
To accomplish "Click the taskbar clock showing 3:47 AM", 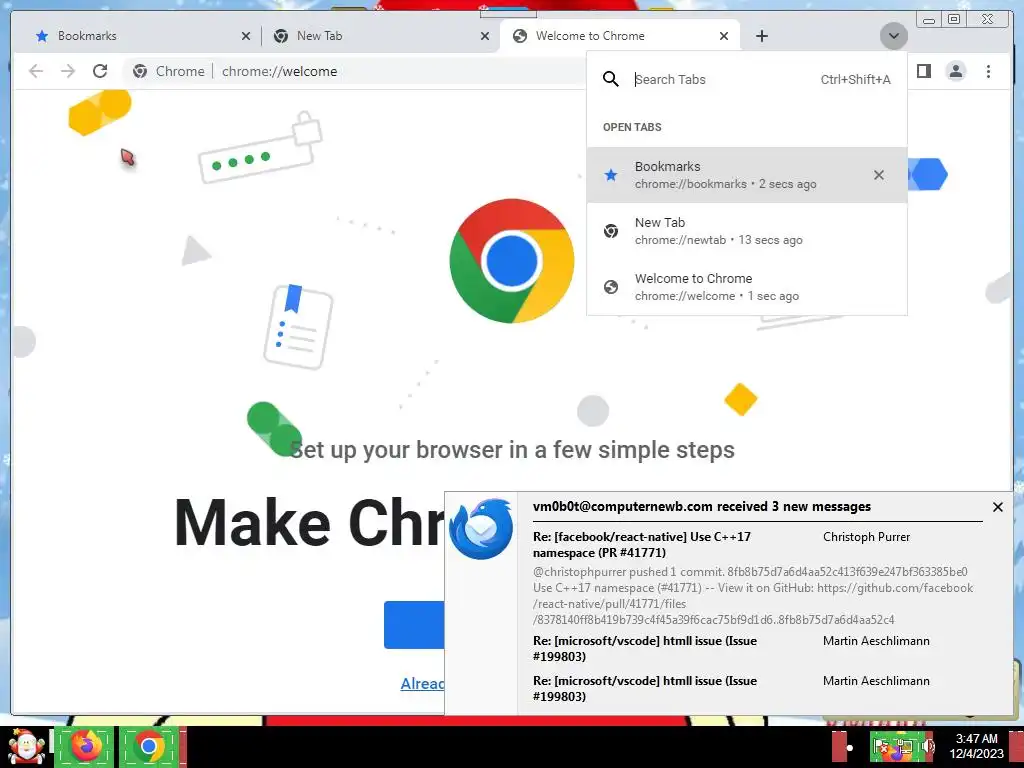I will (x=976, y=746).
